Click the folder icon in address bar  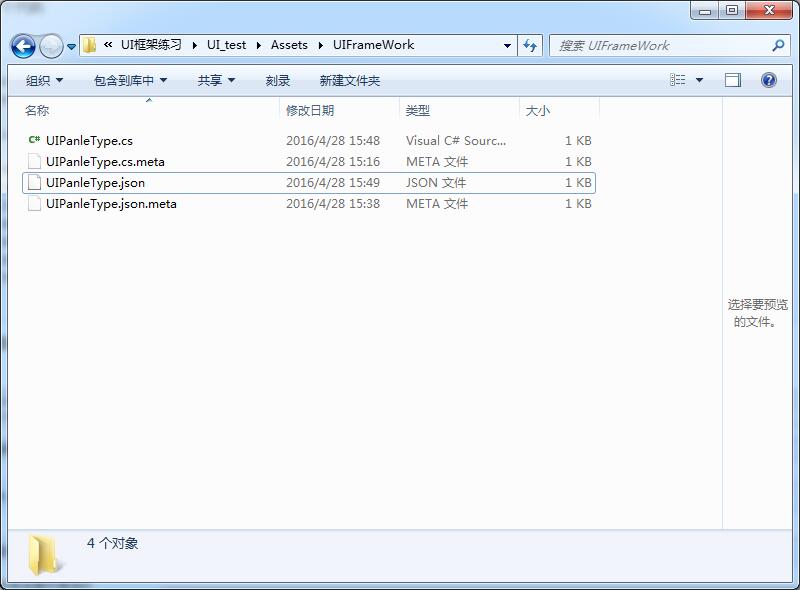pyautogui.click(x=90, y=45)
